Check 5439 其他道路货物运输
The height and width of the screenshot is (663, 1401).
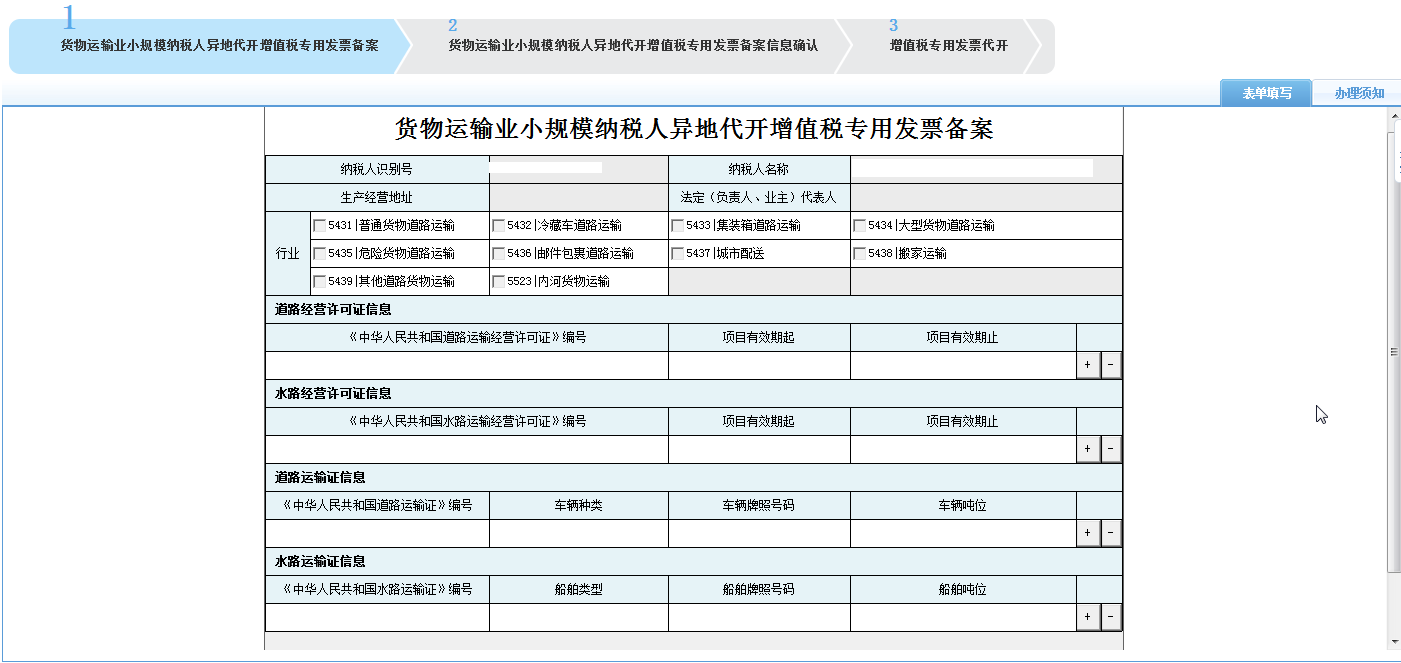click(318, 281)
